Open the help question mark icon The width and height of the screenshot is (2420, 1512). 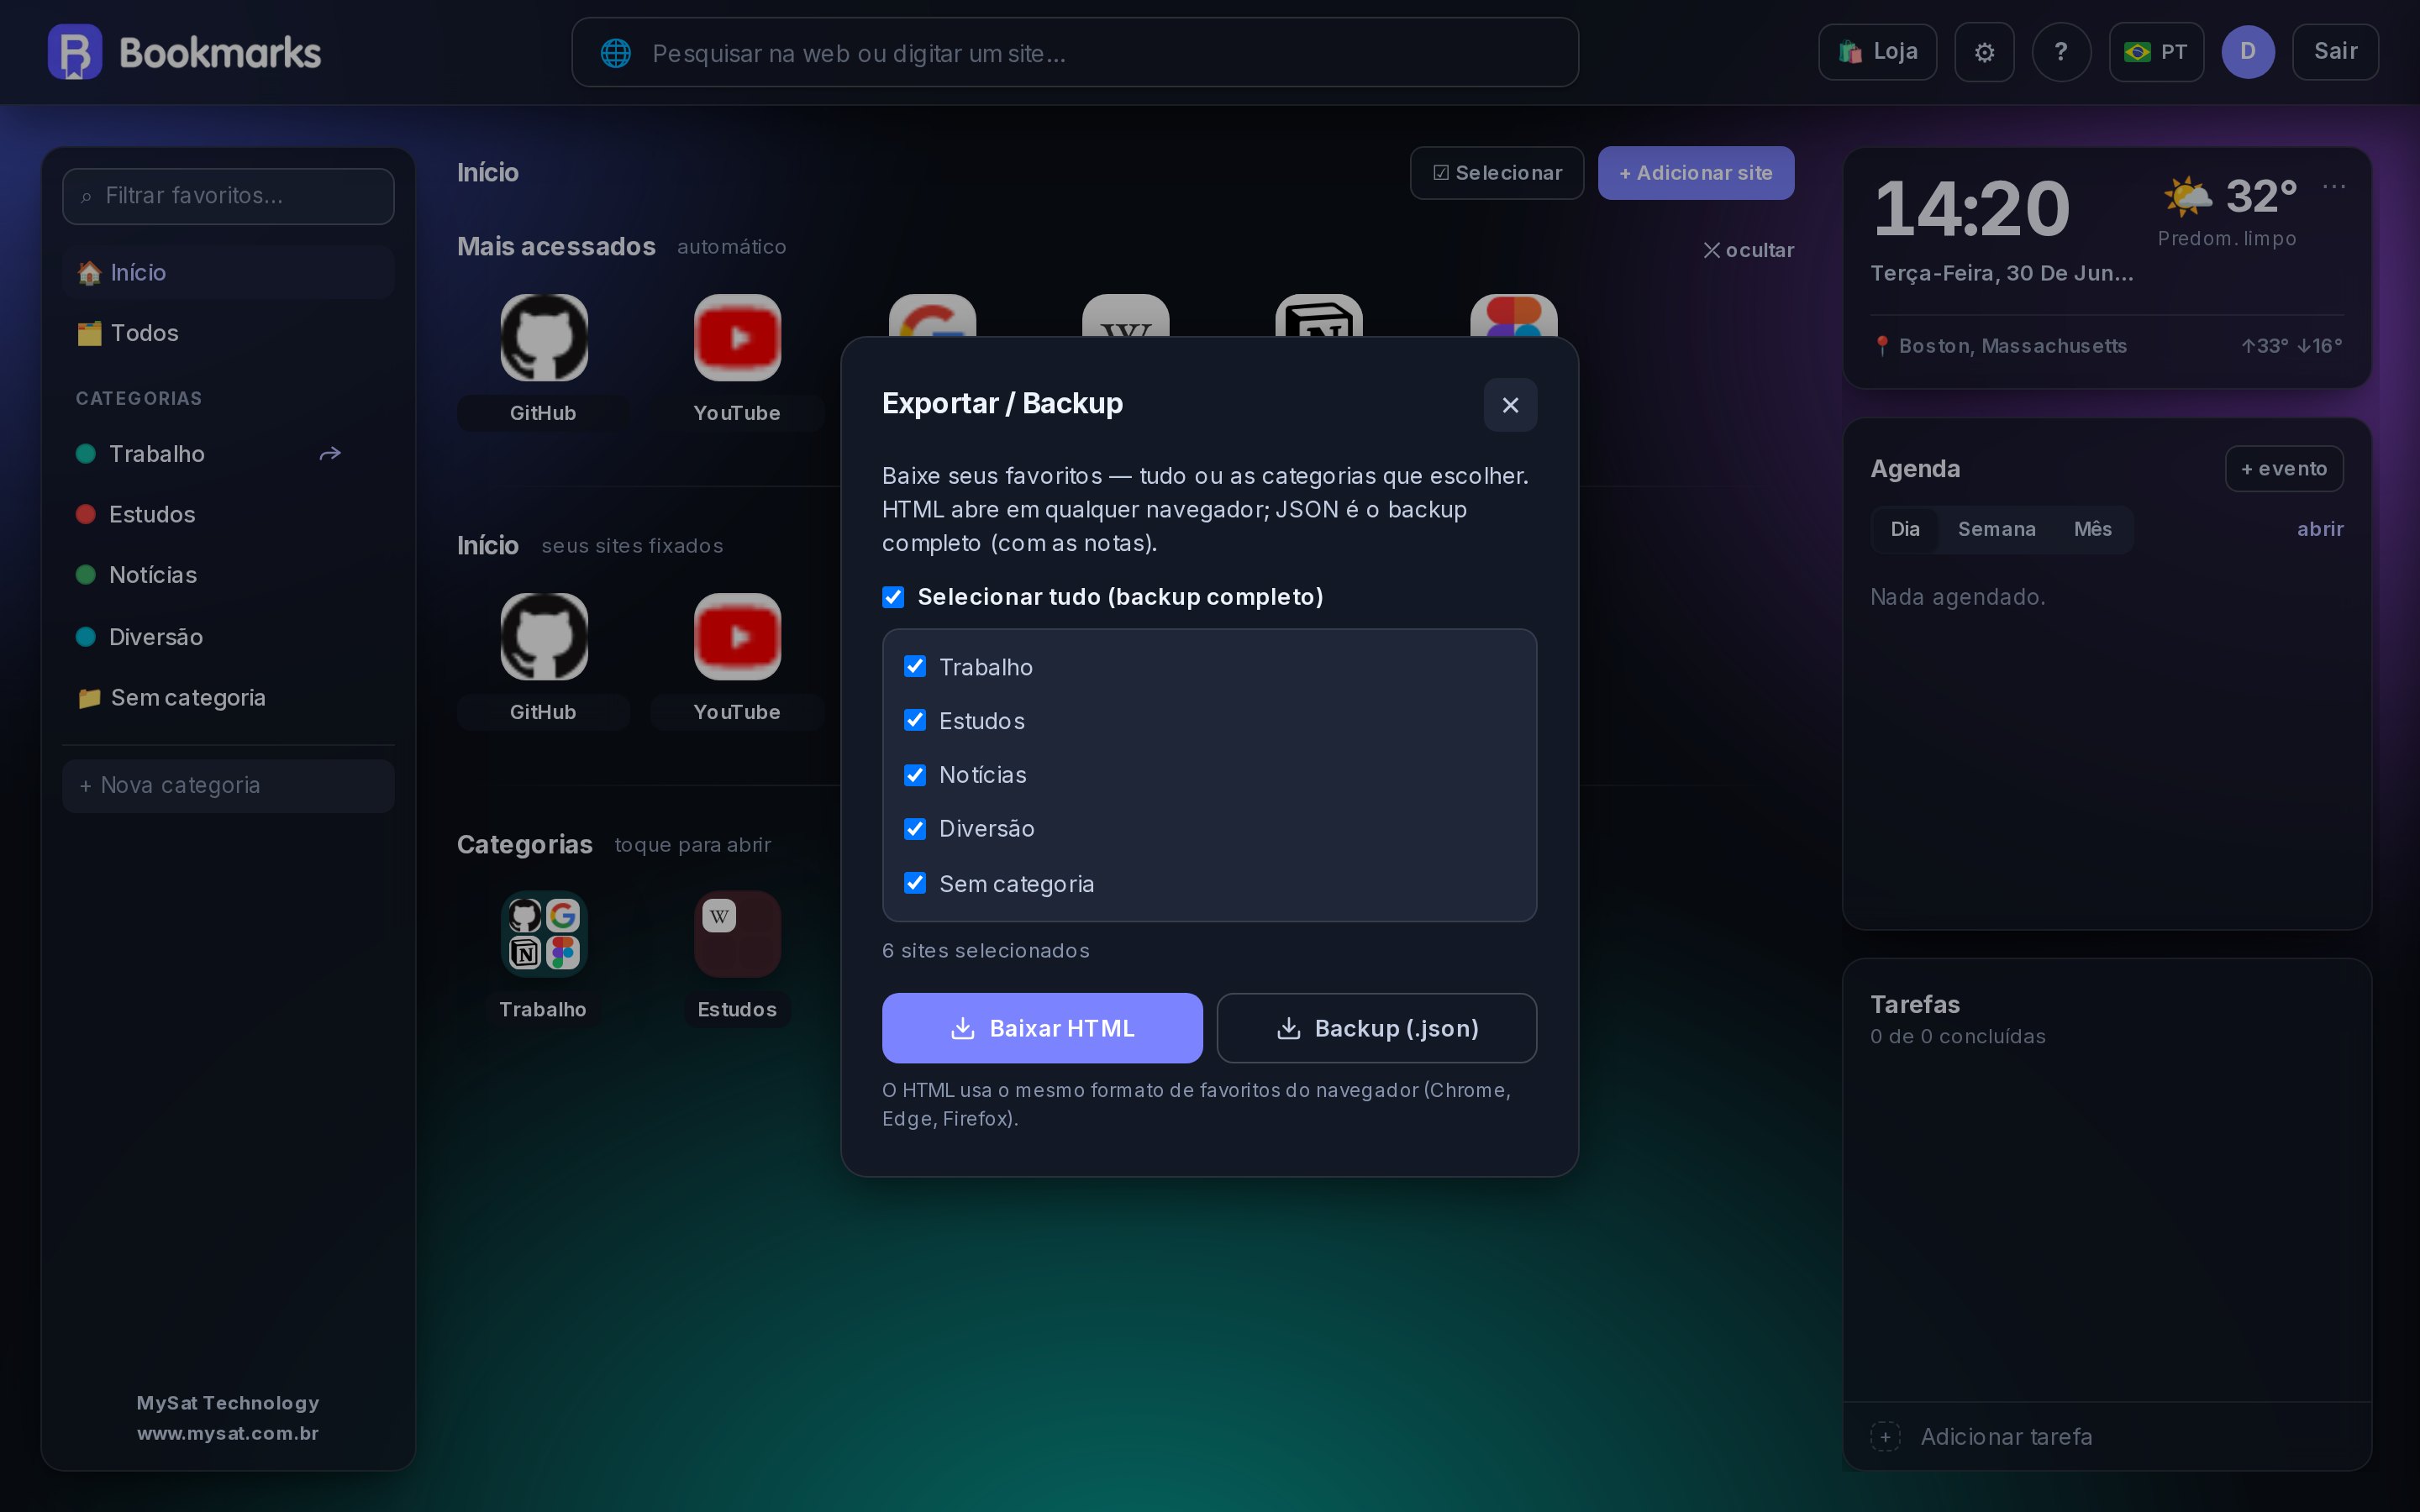pyautogui.click(x=2061, y=52)
